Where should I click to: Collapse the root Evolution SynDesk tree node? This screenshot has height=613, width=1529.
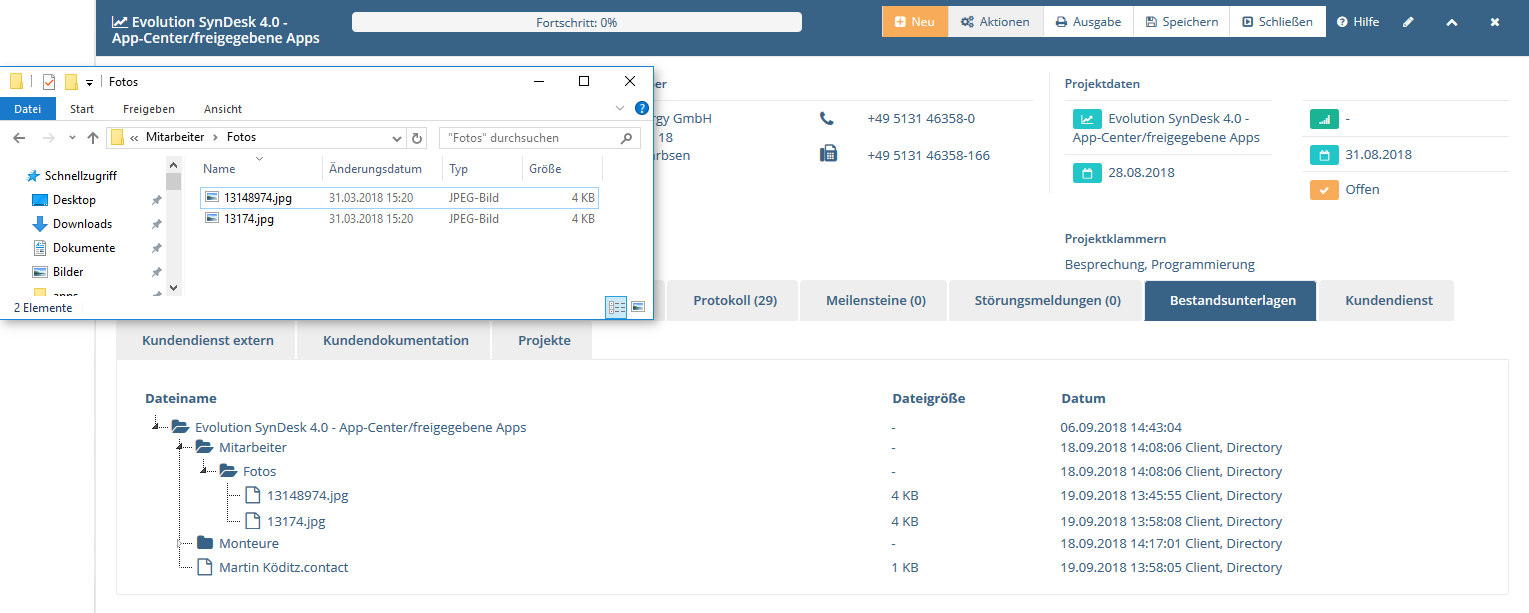155,426
